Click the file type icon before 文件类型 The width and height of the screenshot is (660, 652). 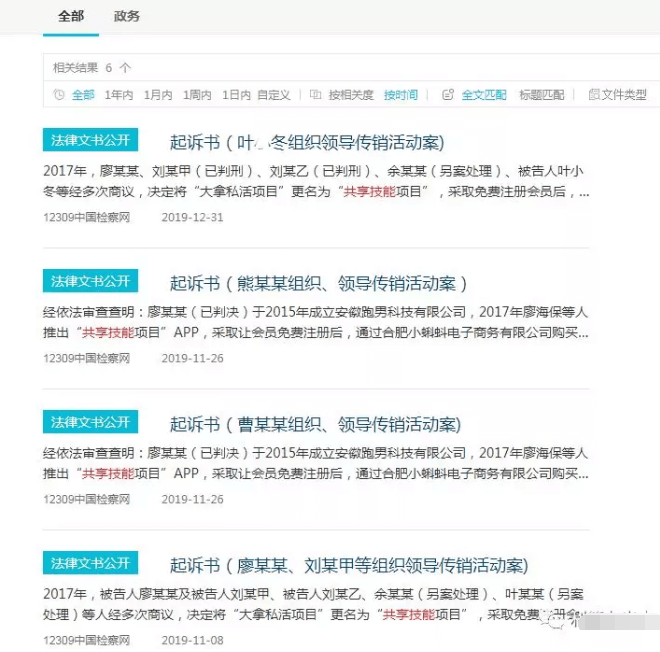(x=594, y=95)
